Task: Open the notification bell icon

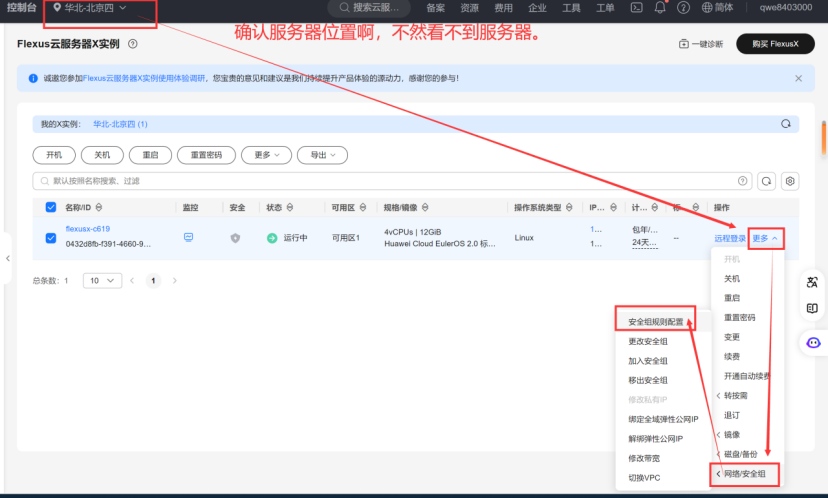Action: coord(660,7)
